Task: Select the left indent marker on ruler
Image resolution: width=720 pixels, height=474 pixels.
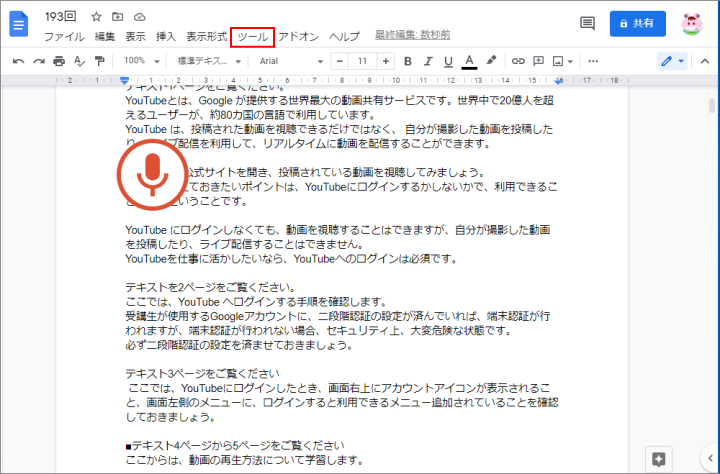Action: coord(124,81)
